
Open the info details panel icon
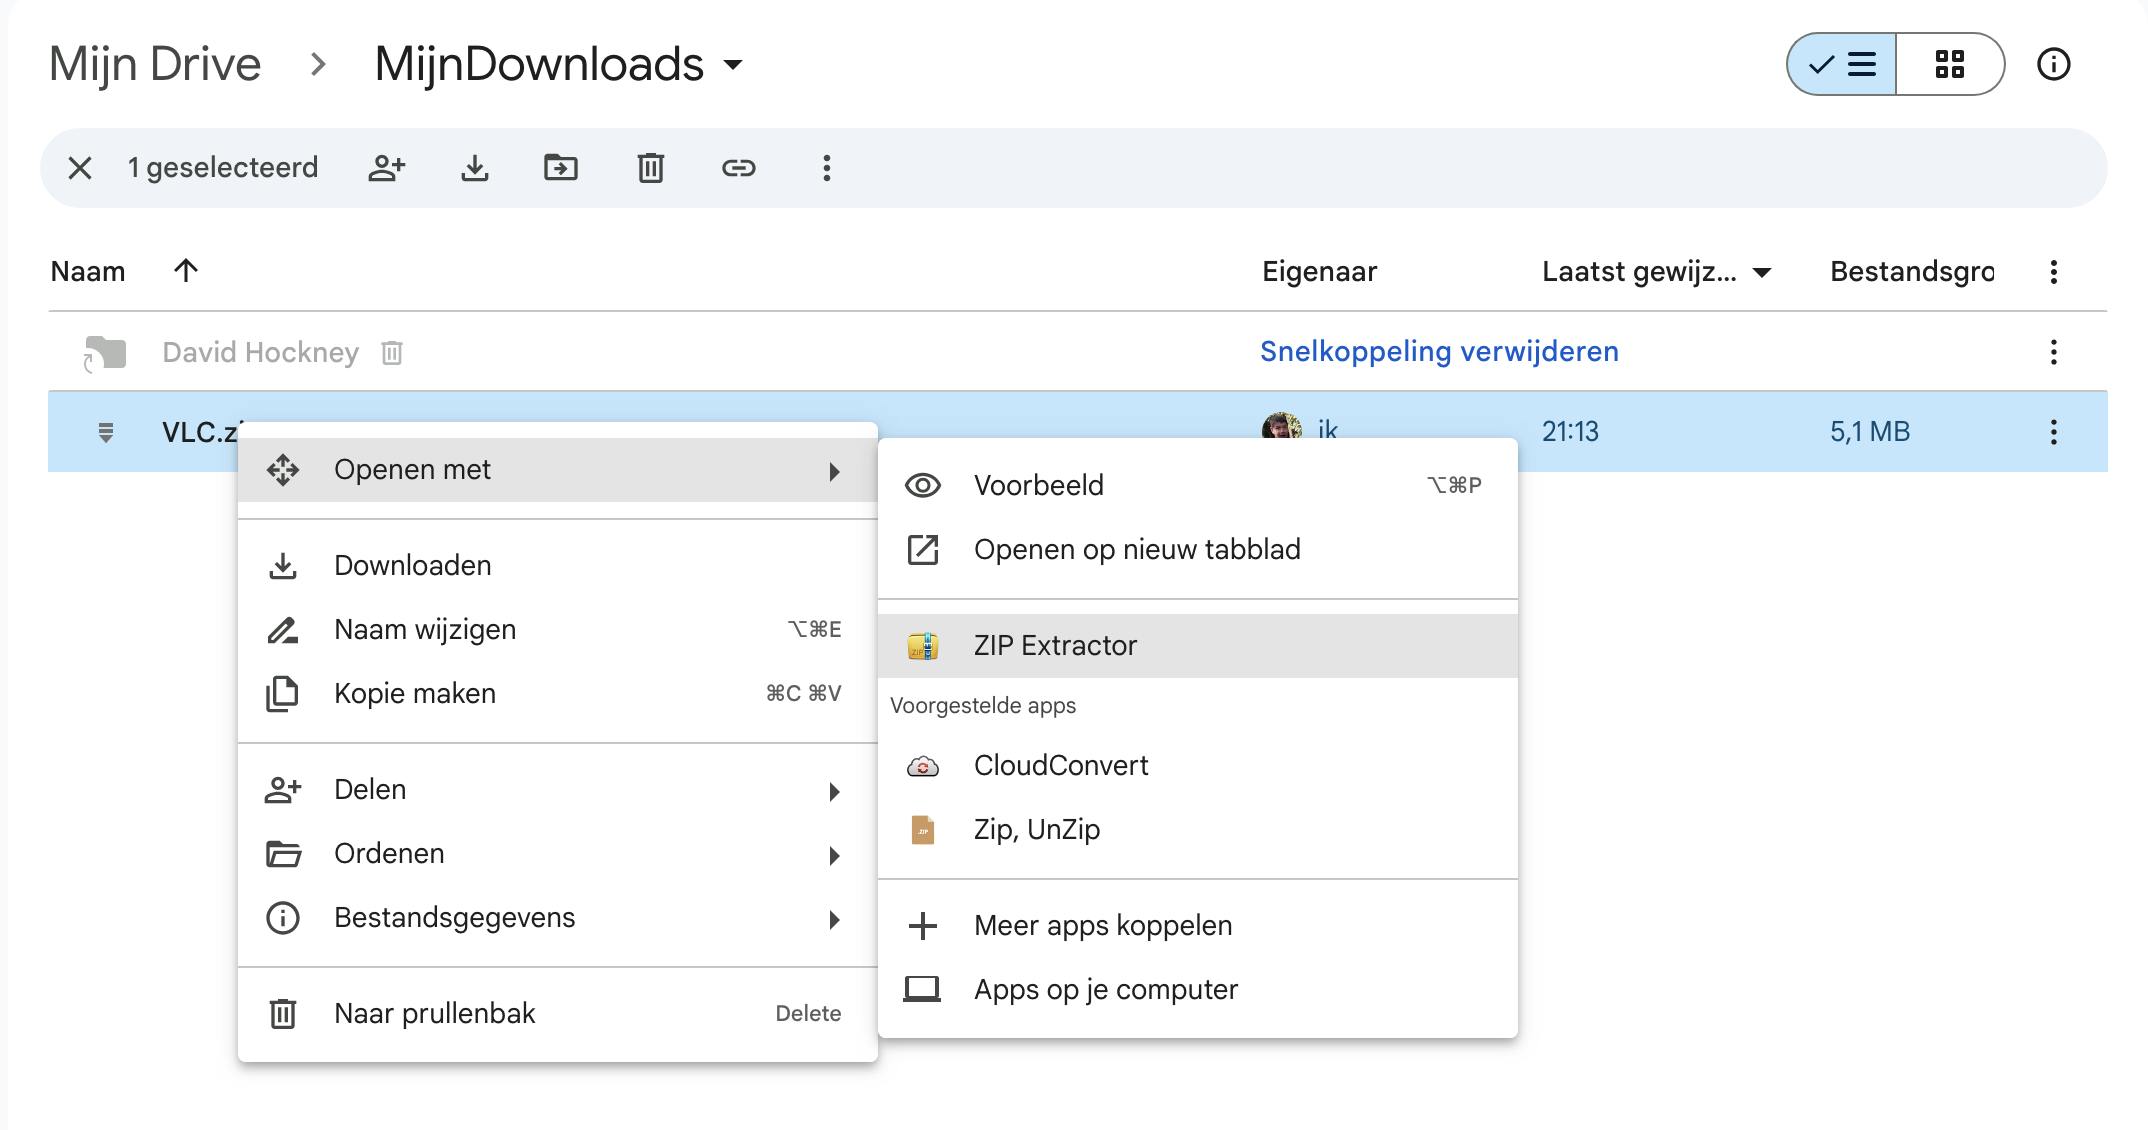click(x=2053, y=65)
